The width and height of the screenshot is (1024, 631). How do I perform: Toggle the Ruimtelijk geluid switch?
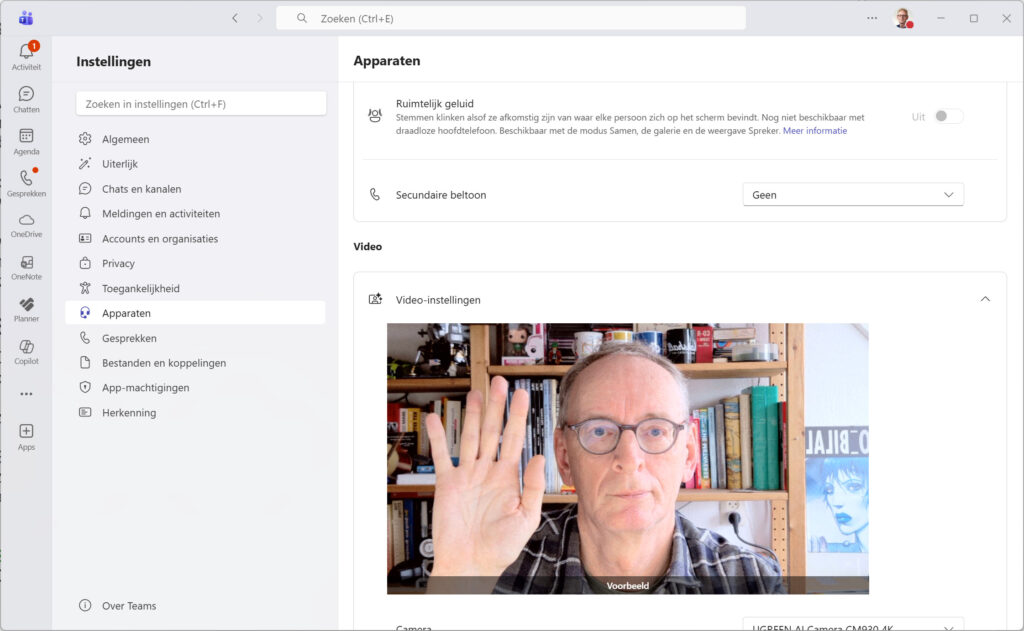(x=947, y=117)
